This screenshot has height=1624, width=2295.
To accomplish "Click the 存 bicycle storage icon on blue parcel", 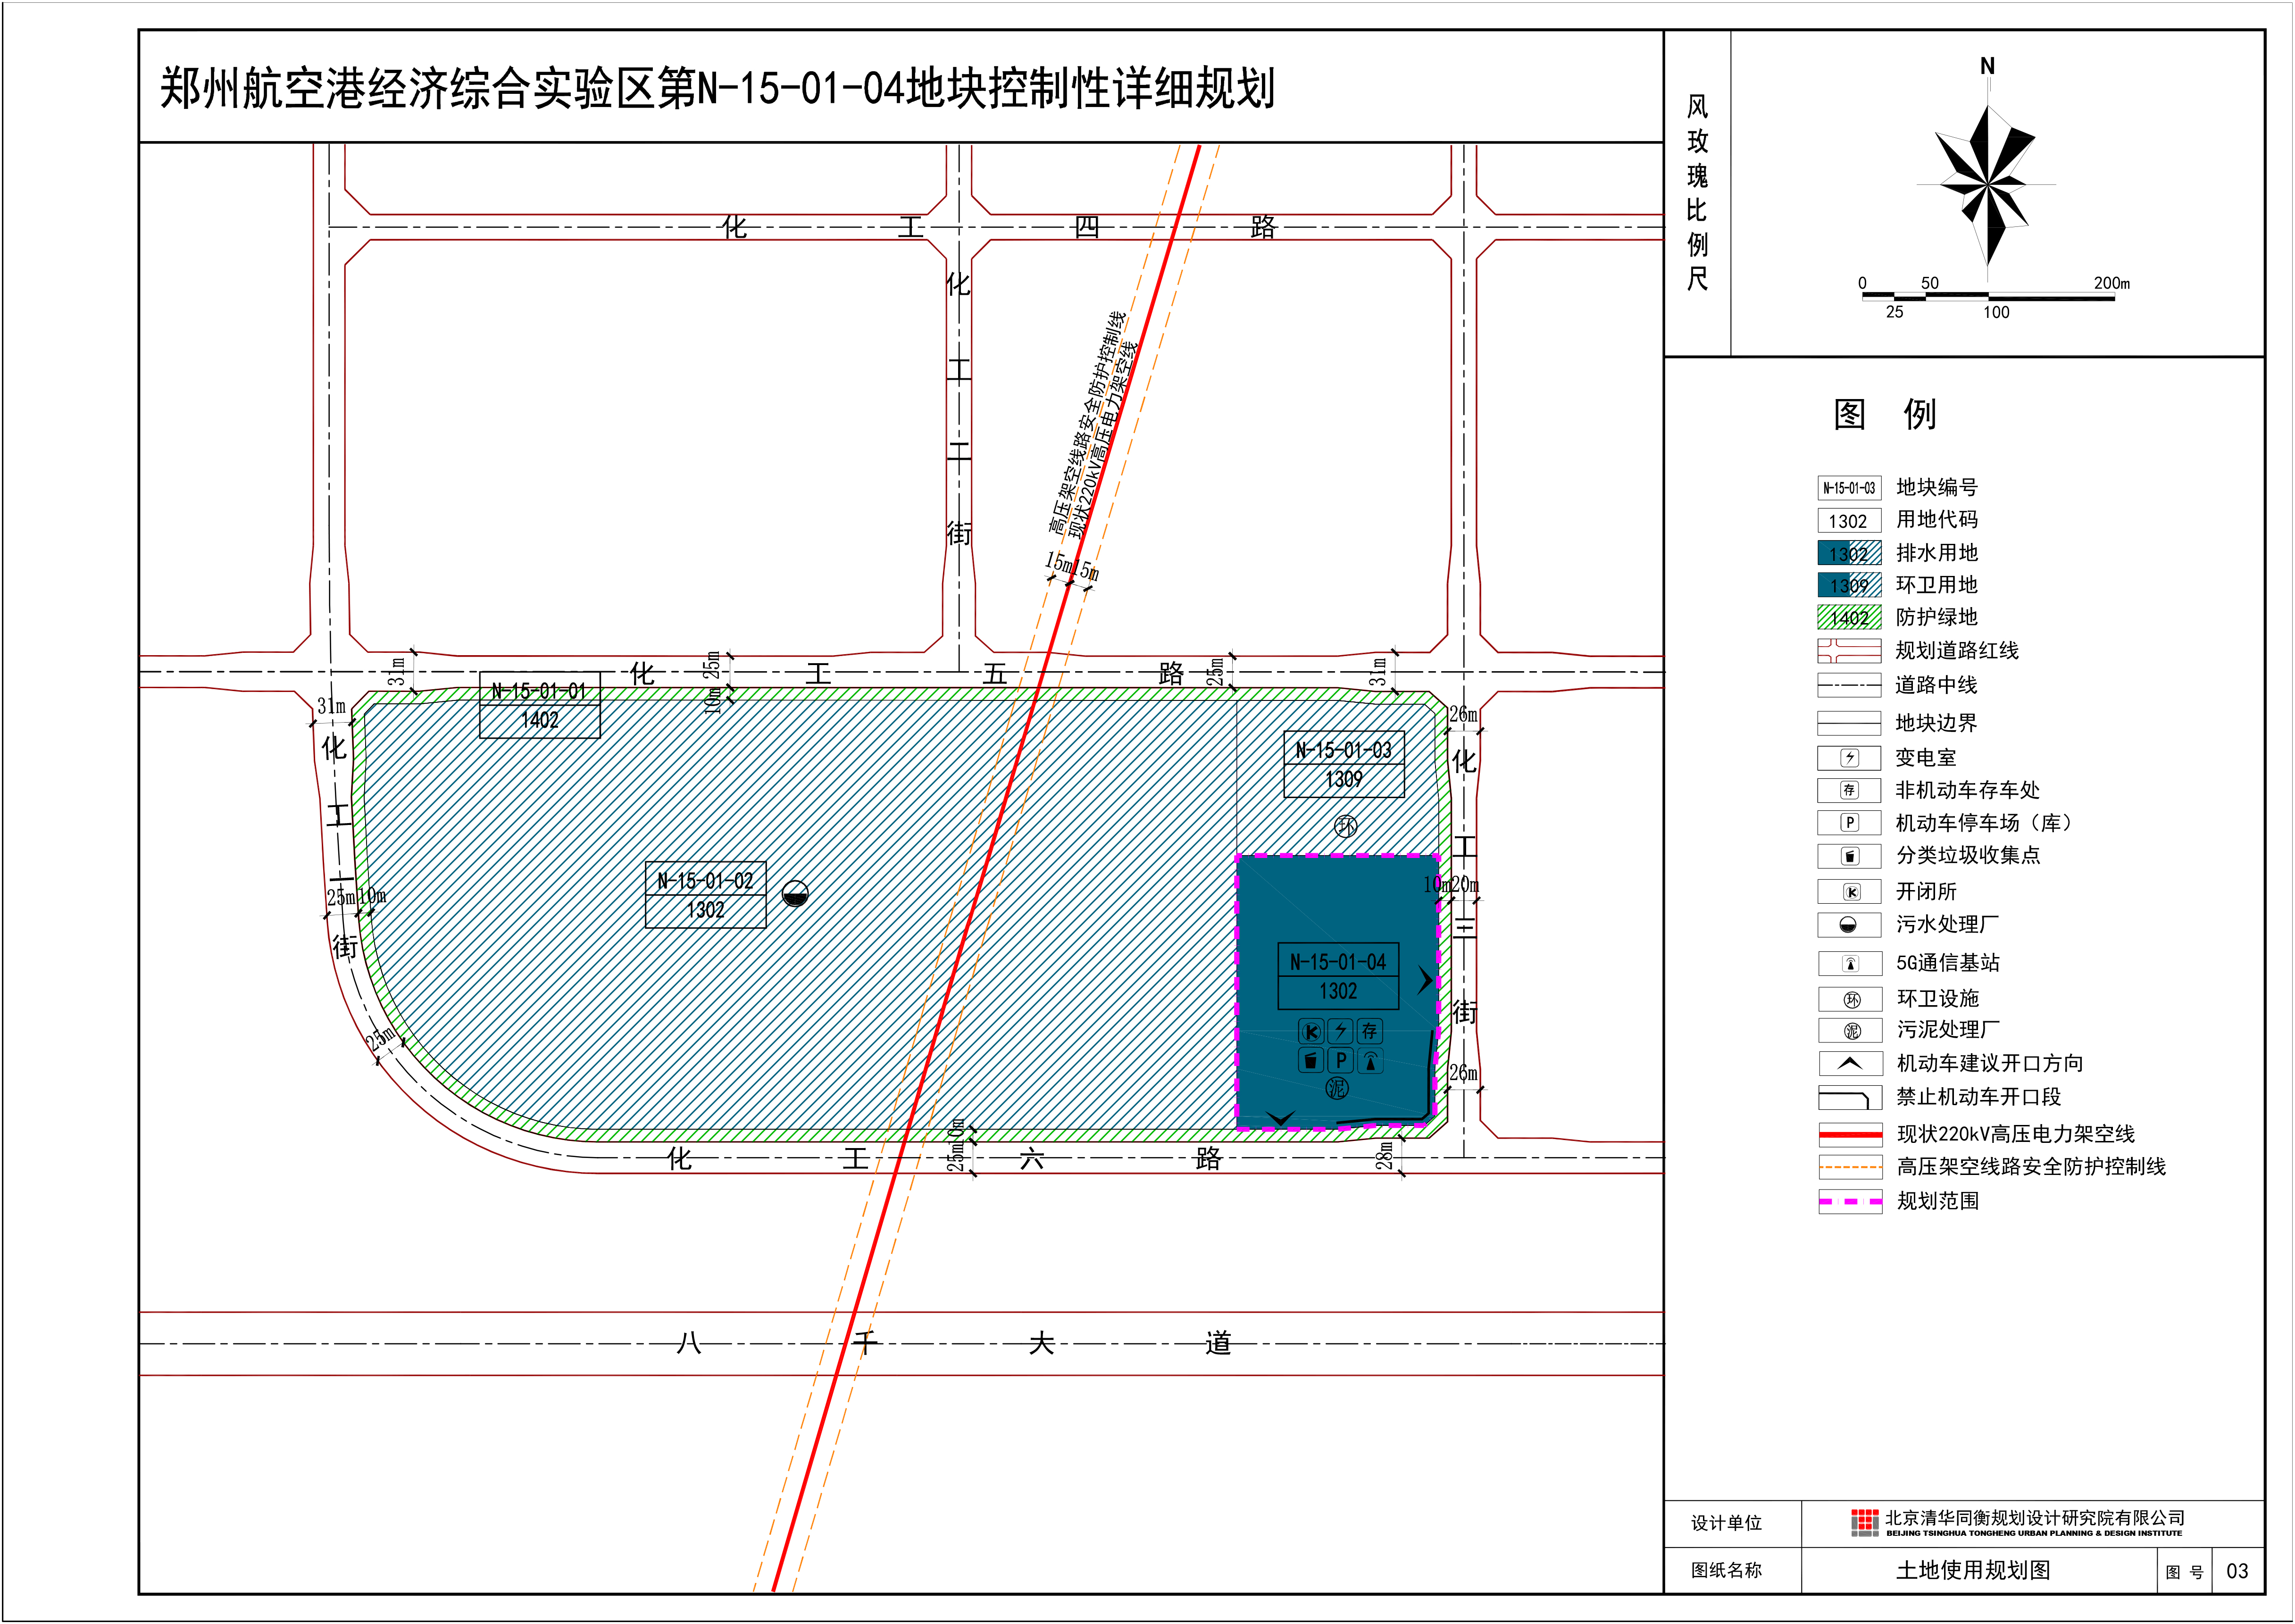I will pyautogui.click(x=1370, y=1031).
